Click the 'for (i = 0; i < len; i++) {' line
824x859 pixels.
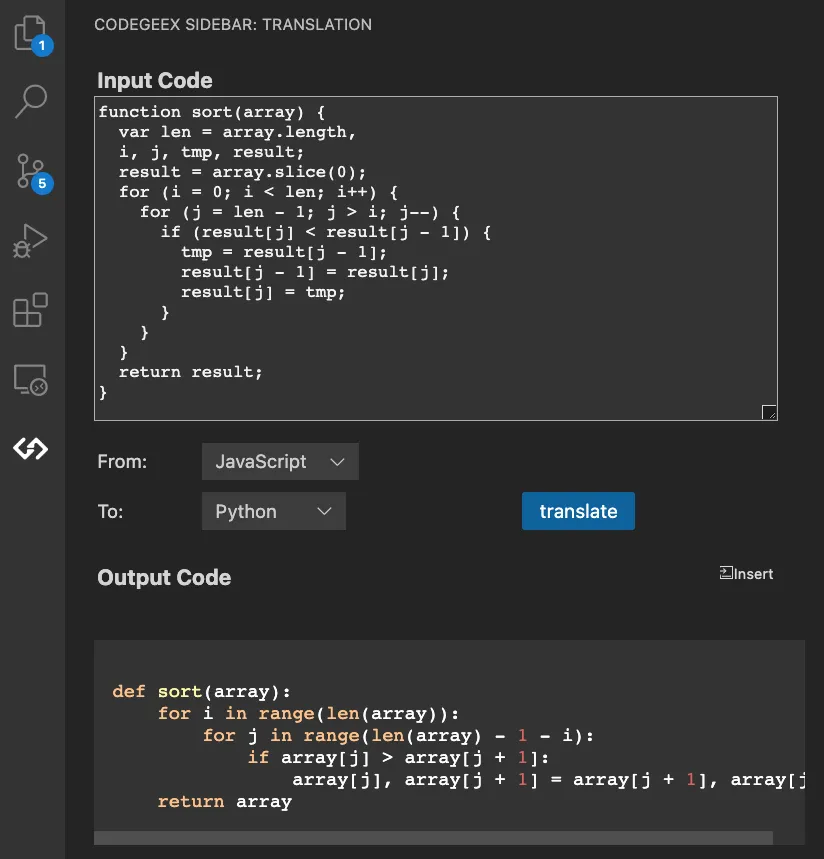pos(258,192)
